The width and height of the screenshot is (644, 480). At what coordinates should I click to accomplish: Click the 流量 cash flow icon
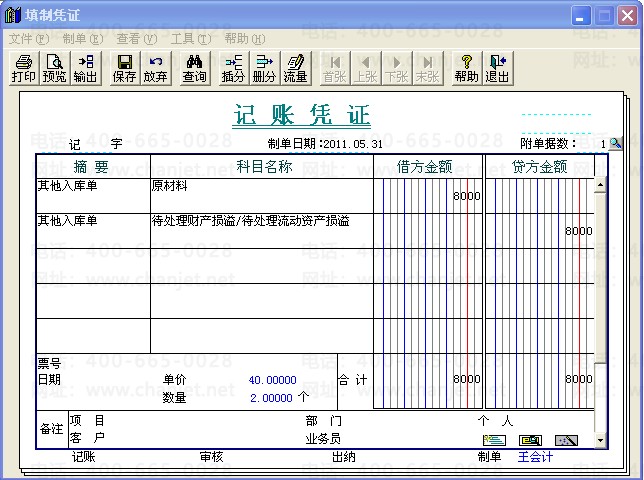point(295,68)
